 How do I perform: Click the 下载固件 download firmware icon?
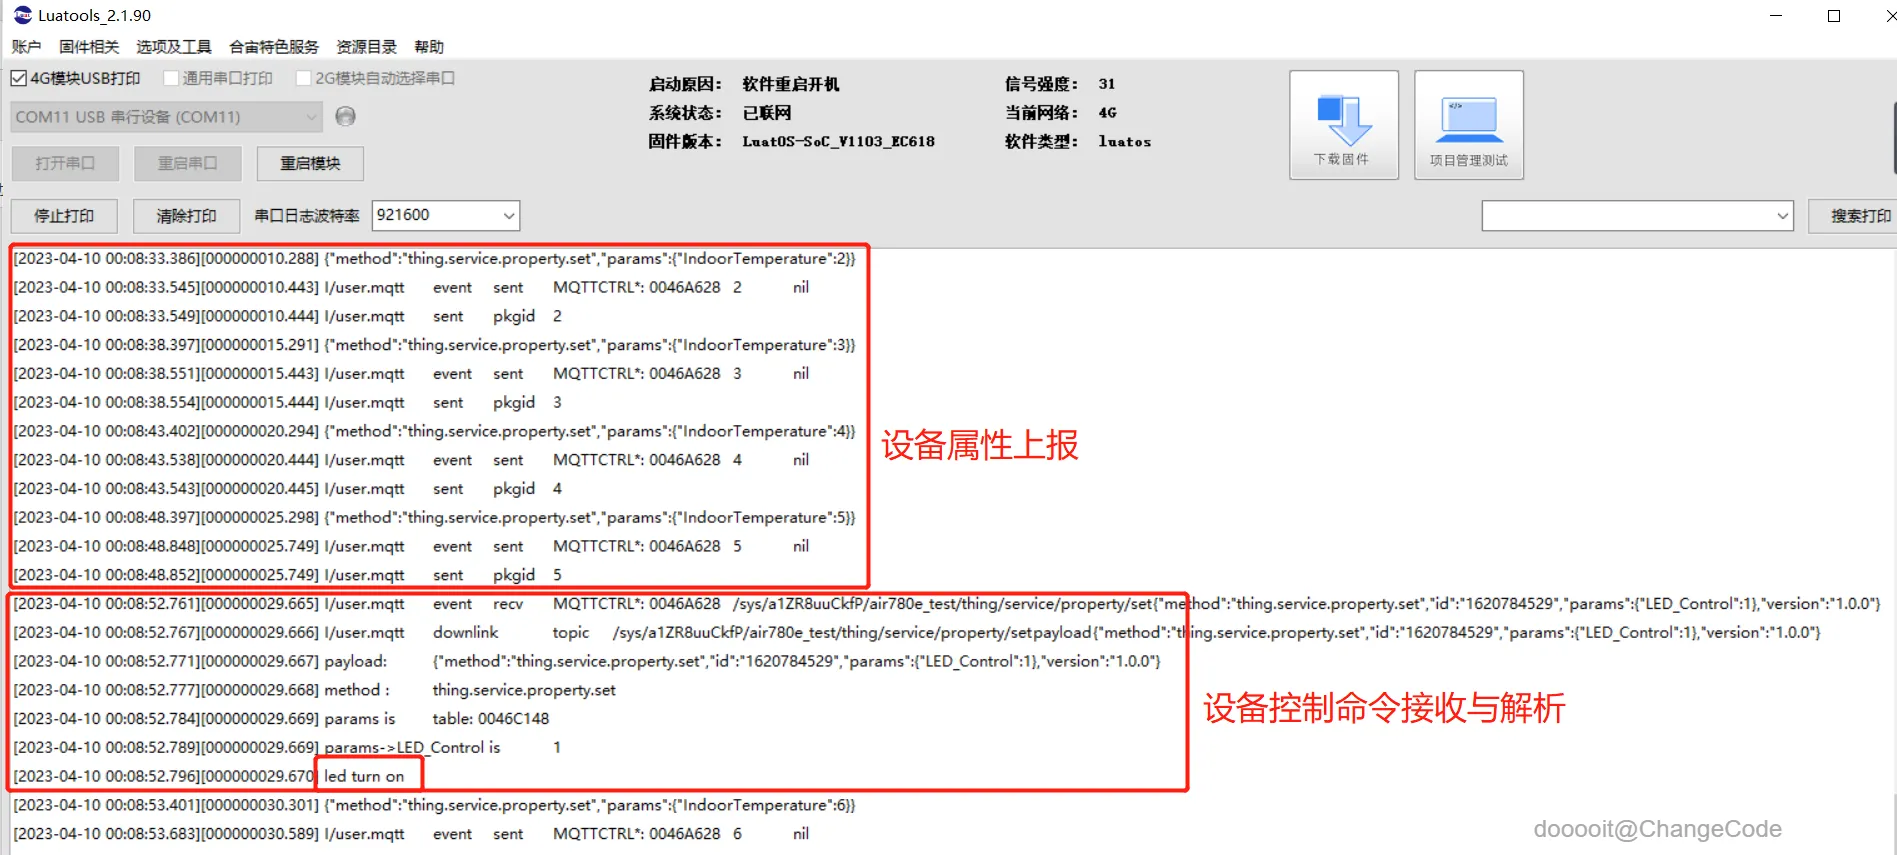pyautogui.click(x=1343, y=124)
